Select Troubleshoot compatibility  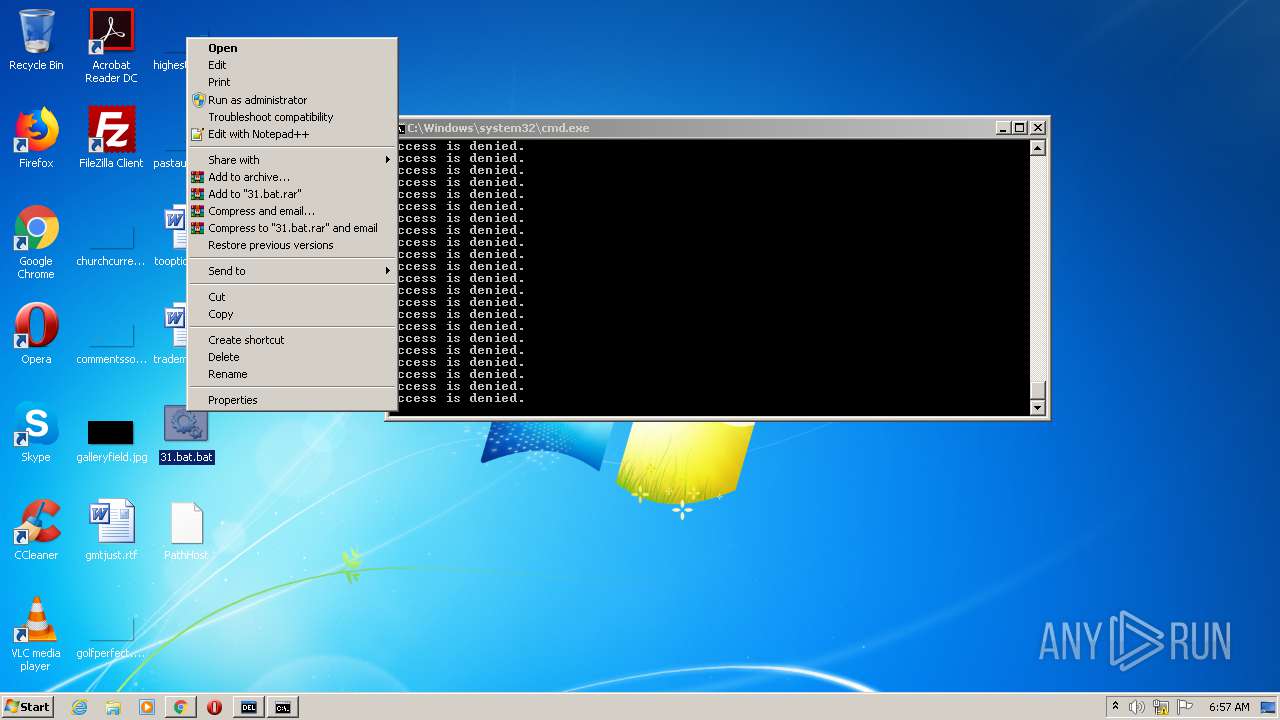[x=292, y=117]
